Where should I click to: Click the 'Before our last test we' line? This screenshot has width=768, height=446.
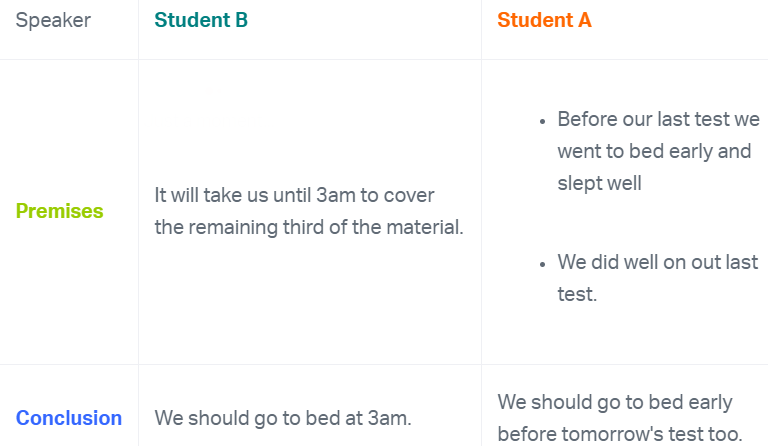[x=658, y=119]
